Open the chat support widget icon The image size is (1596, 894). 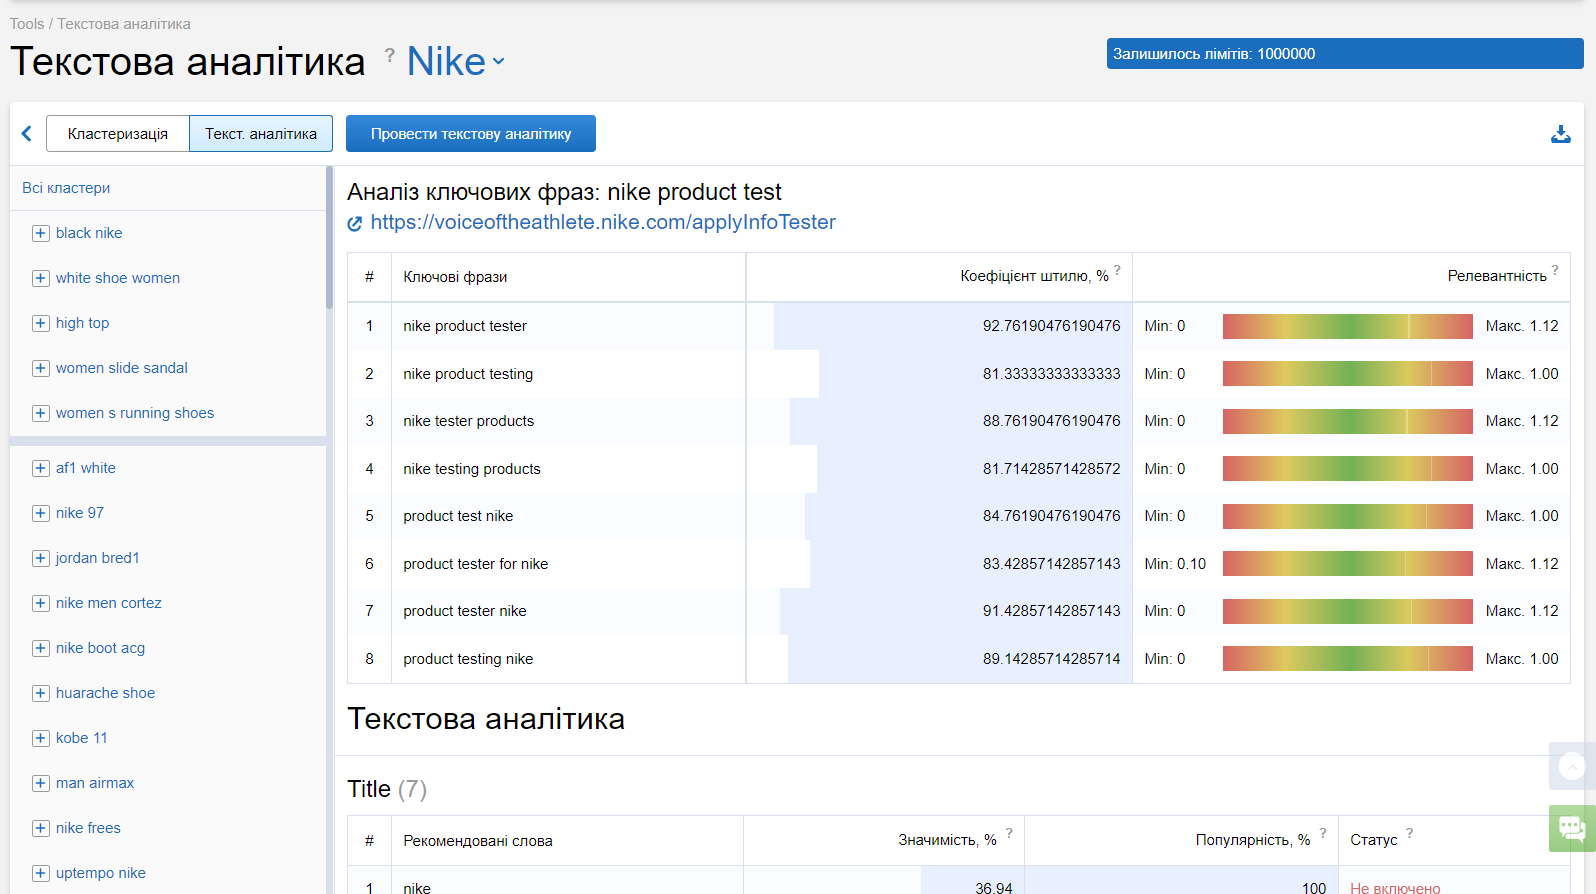1571,828
